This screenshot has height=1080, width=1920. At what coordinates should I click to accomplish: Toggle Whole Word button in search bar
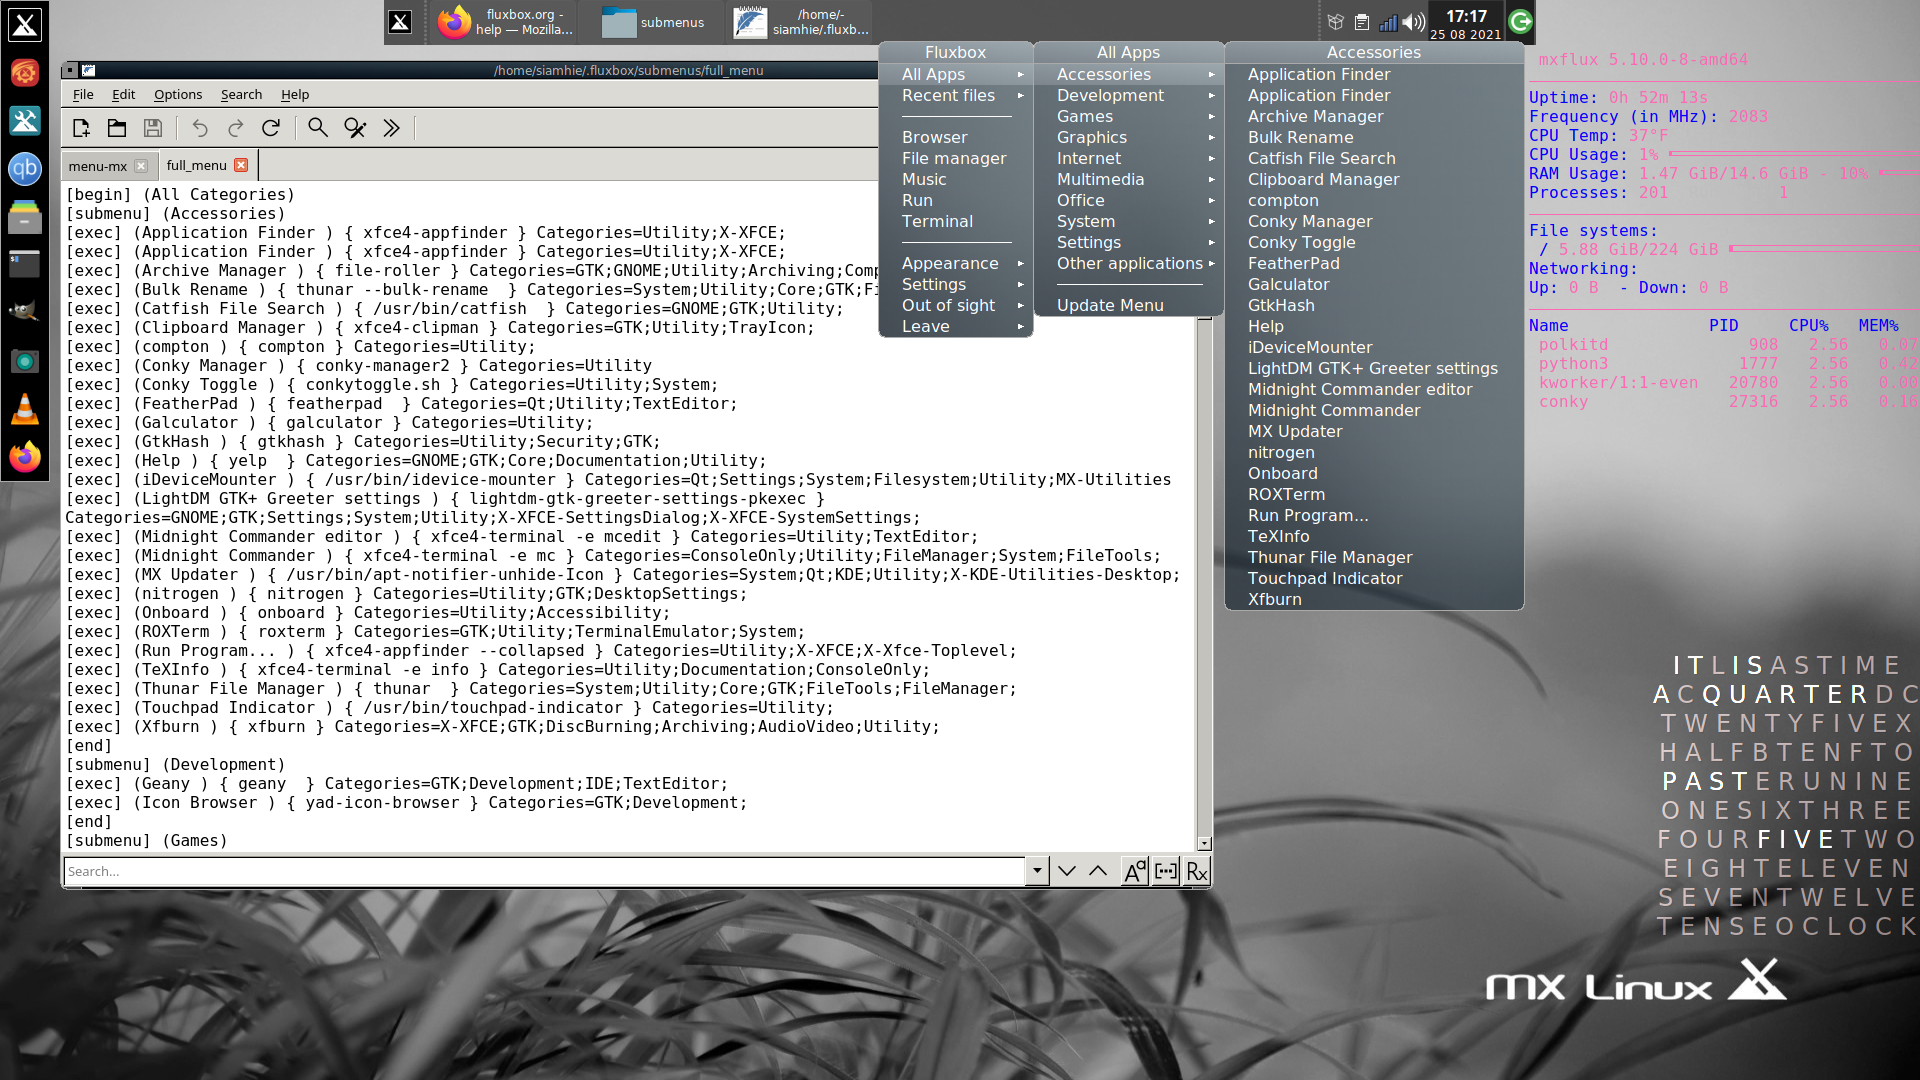pyautogui.click(x=1166, y=871)
